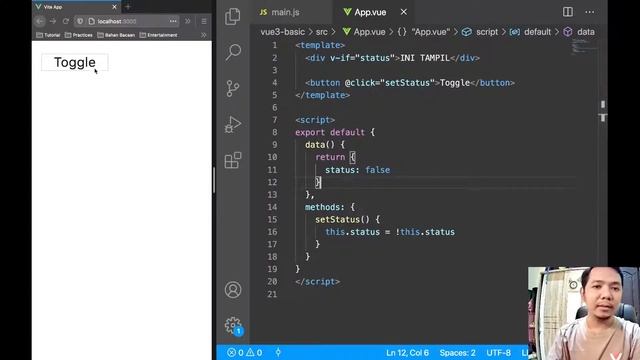
Task: Click the localhost:3000 address bar
Action: tap(127, 21)
